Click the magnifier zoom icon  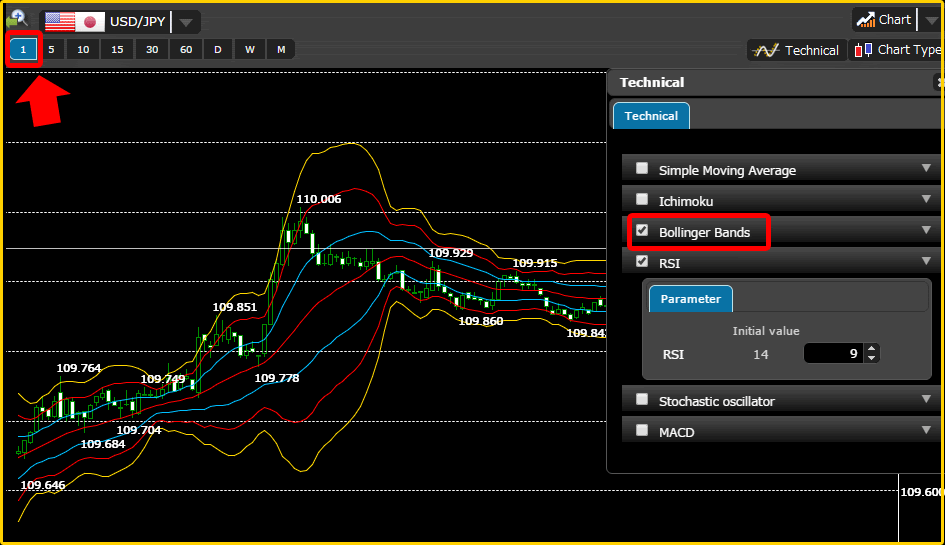tap(17, 19)
